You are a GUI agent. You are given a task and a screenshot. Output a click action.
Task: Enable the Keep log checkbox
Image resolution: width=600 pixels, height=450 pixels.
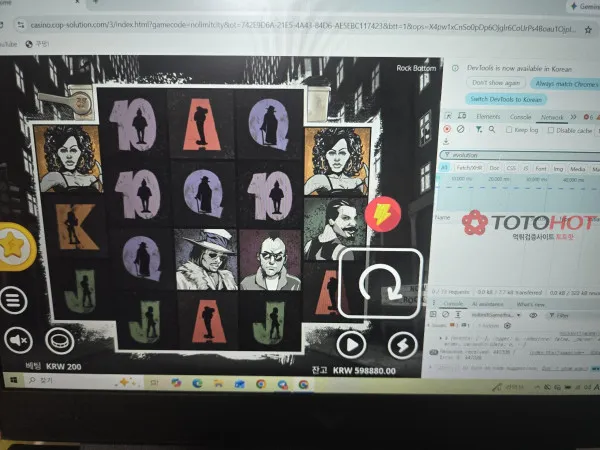click(509, 130)
